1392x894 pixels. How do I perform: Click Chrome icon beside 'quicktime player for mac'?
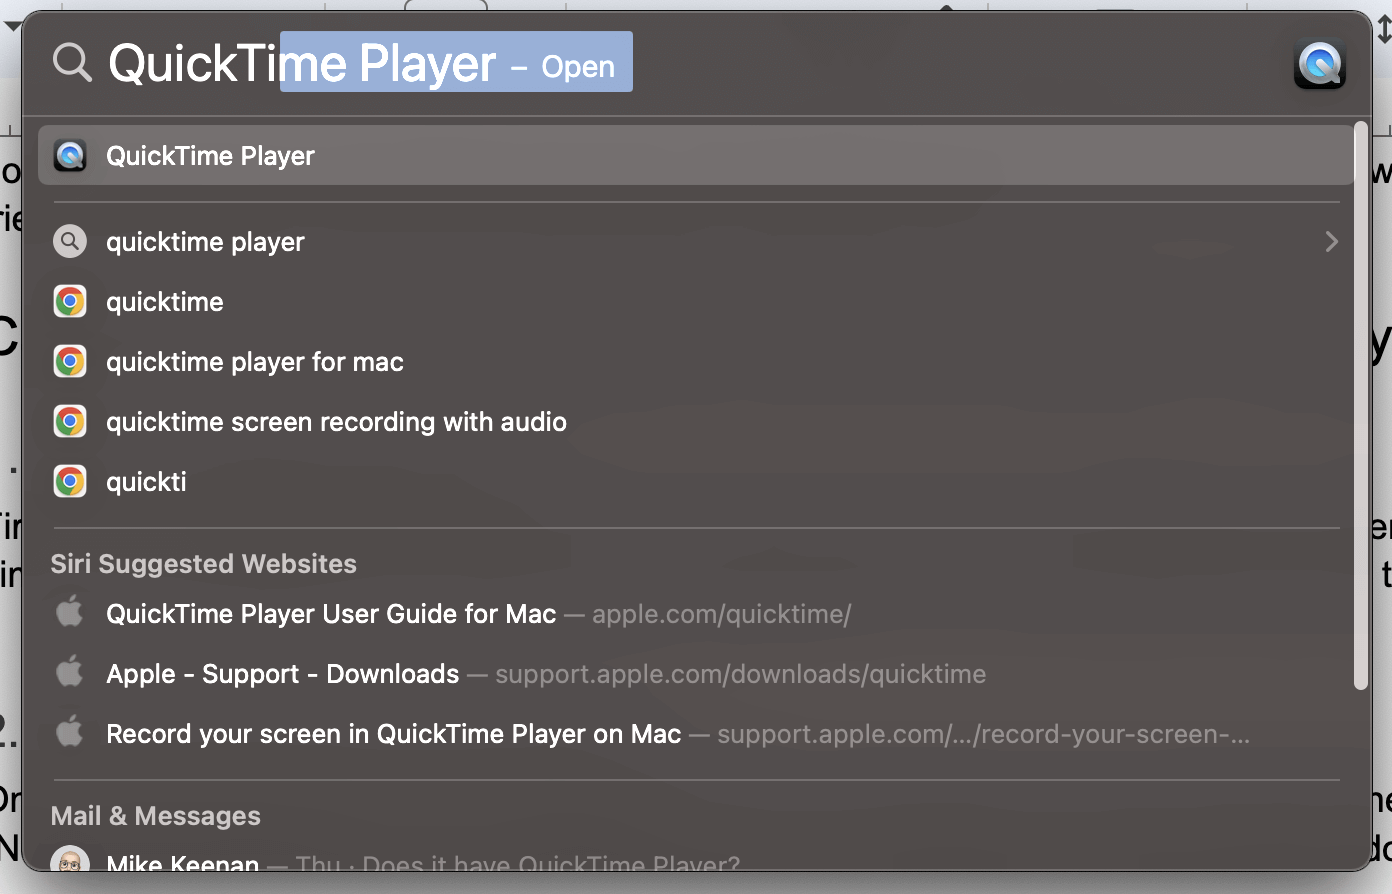tap(70, 362)
